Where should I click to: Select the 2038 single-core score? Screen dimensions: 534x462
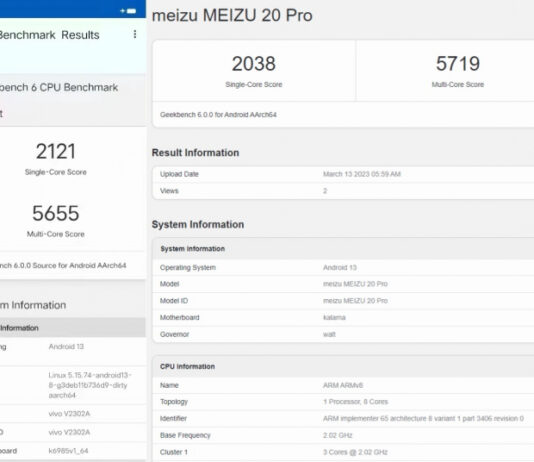(254, 64)
